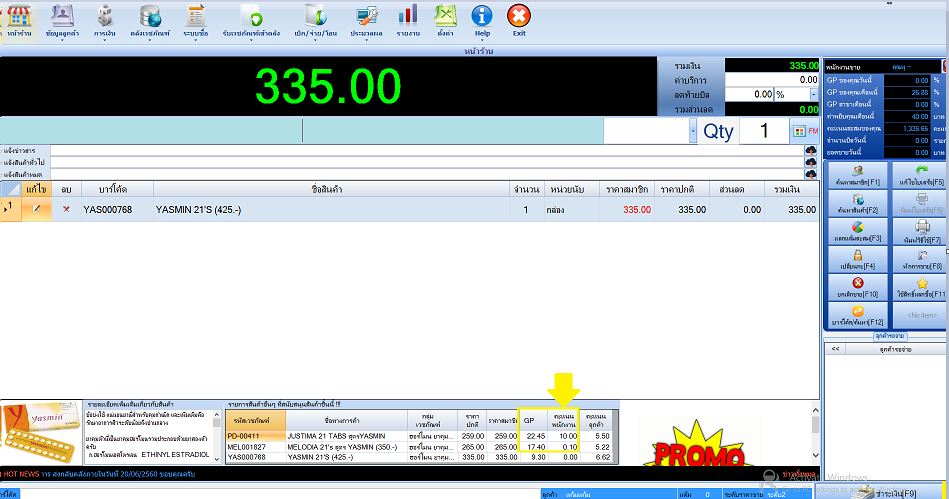Open the storefront (หน้าร้าน) toolbar icon
949x499 pixels.
coord(19,20)
